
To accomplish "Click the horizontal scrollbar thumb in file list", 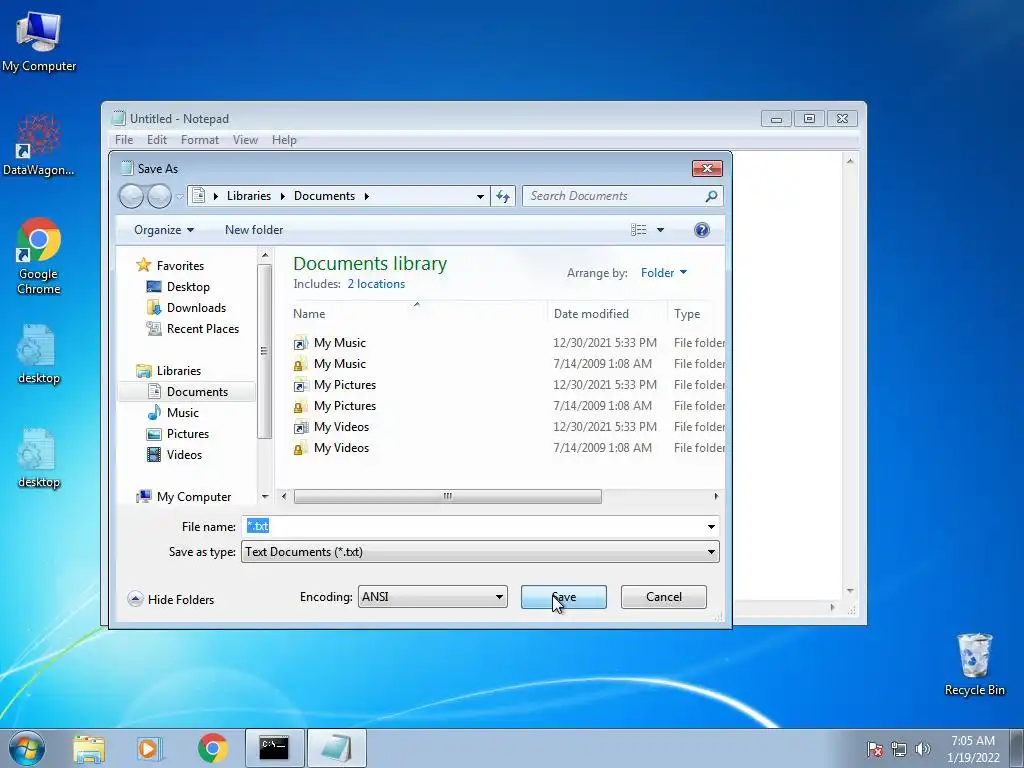I will [447, 497].
